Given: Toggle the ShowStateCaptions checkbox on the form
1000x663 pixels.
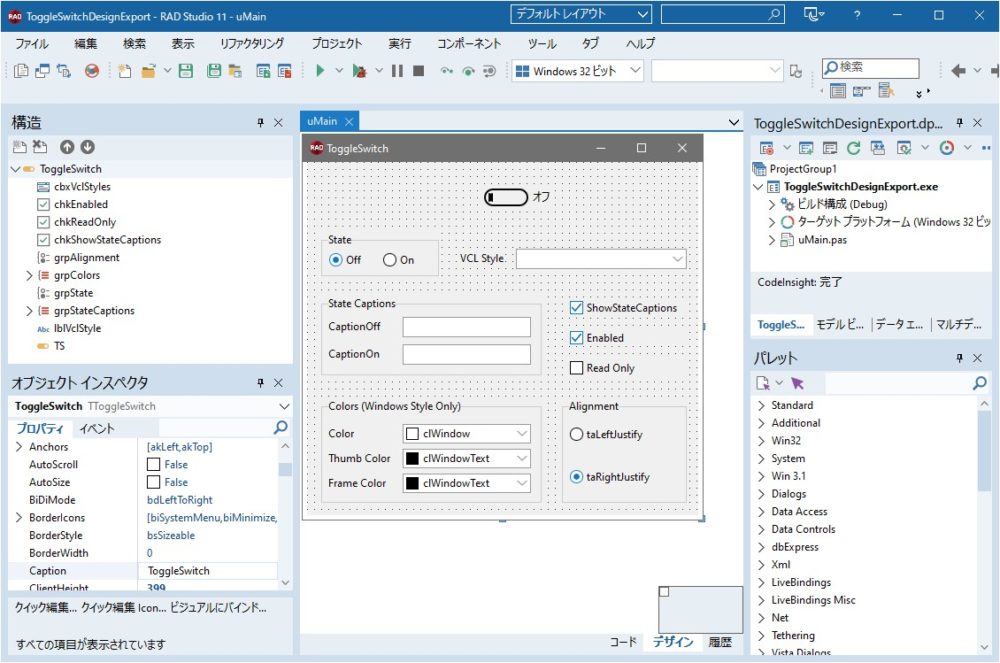Looking at the screenshot, I should point(577,308).
